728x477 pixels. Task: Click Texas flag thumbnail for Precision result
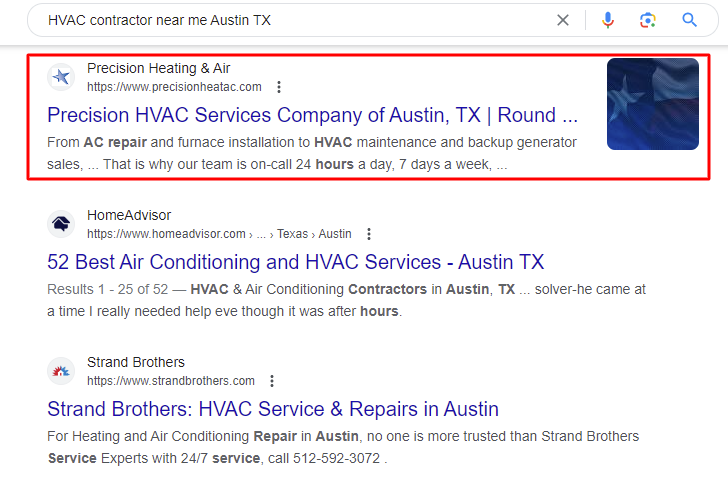652,104
